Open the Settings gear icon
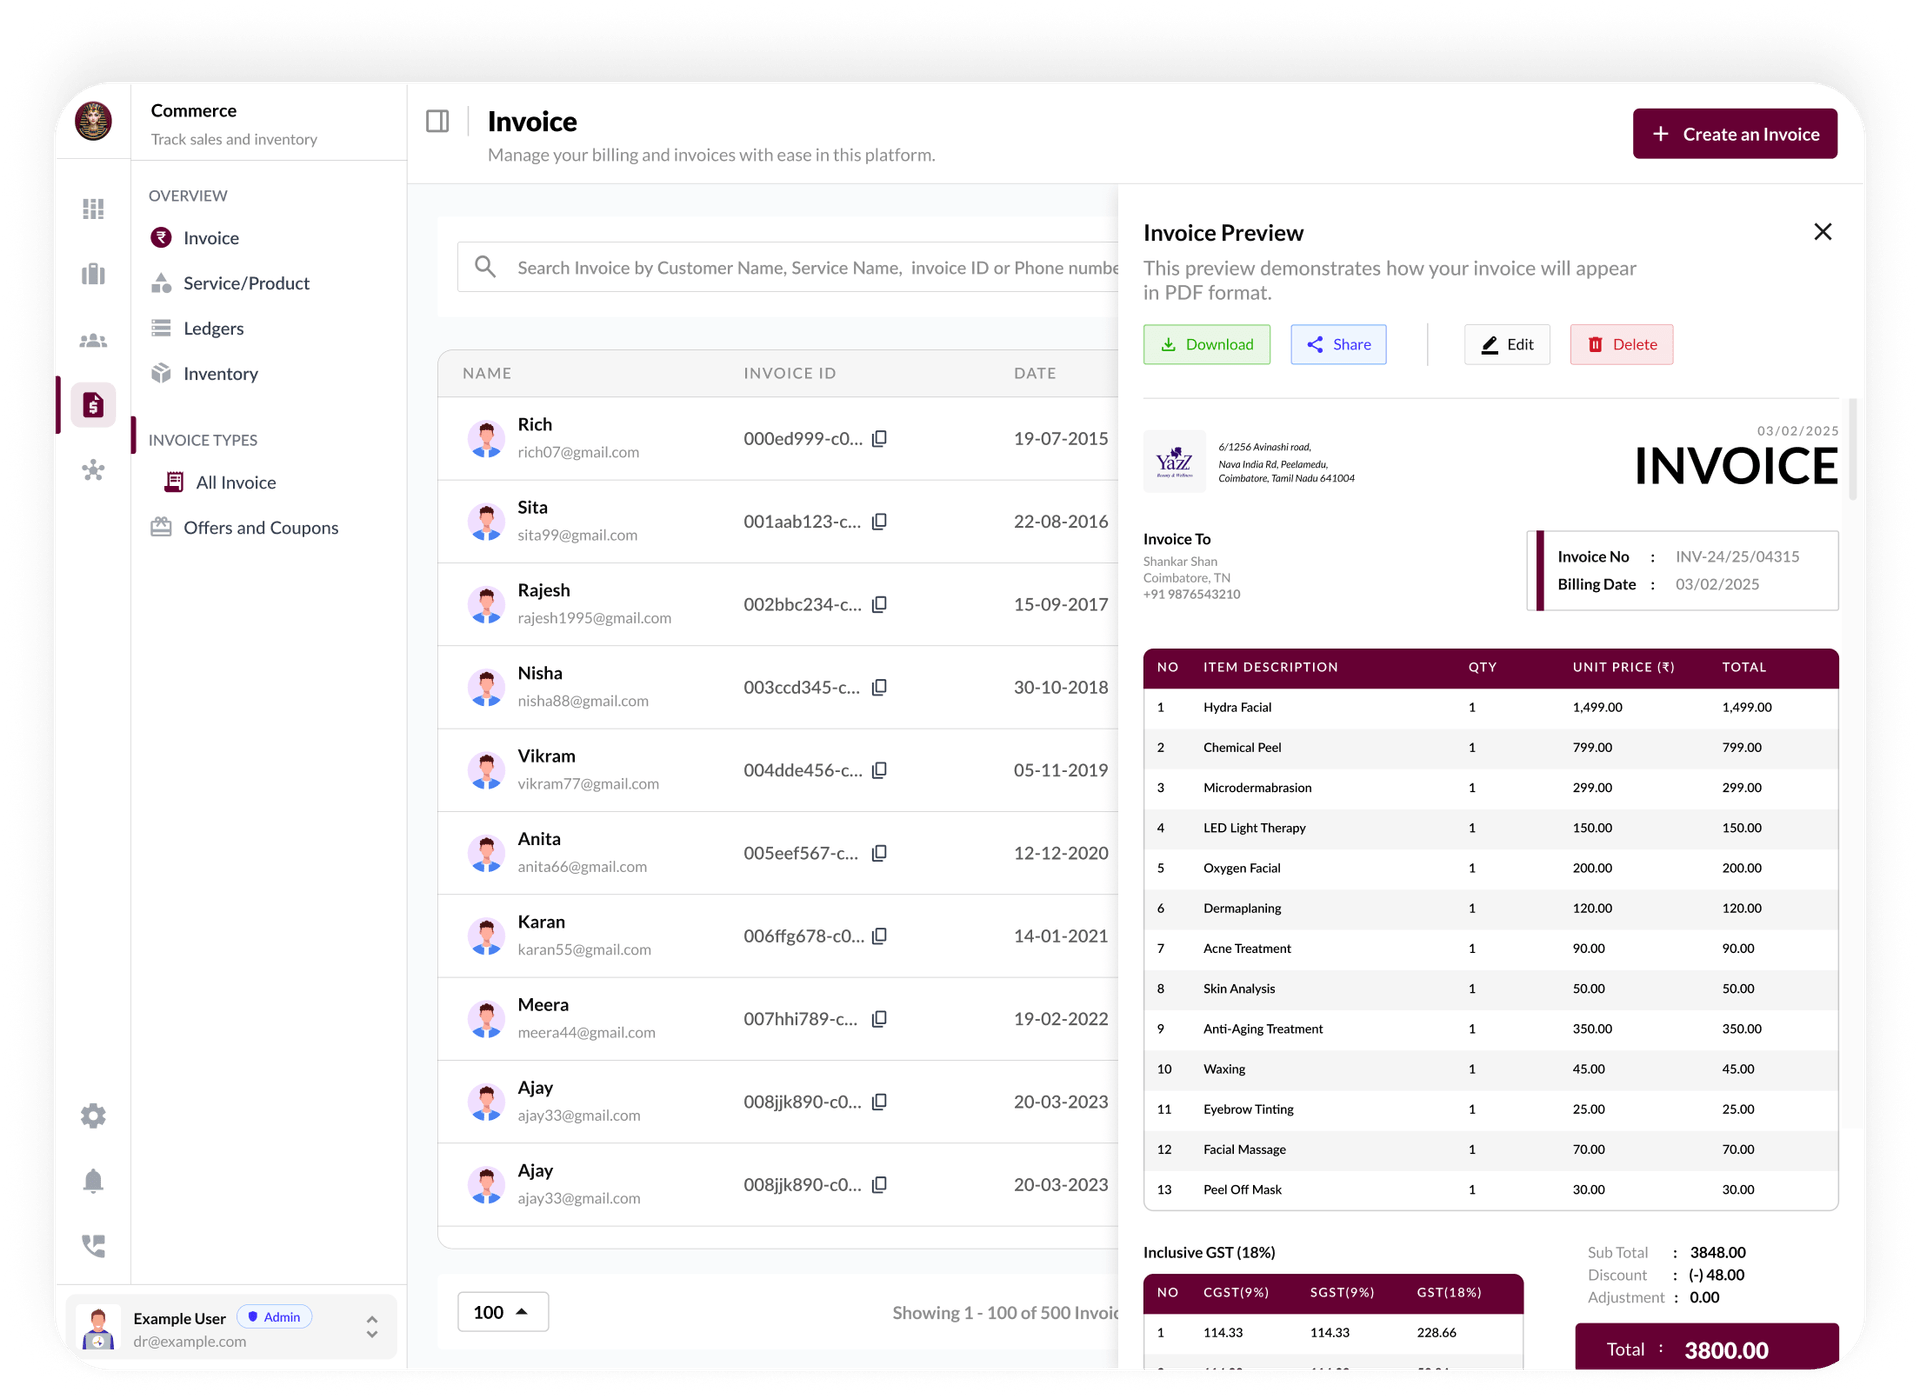Image resolution: width=1920 pixels, height=1398 pixels. (x=93, y=1115)
